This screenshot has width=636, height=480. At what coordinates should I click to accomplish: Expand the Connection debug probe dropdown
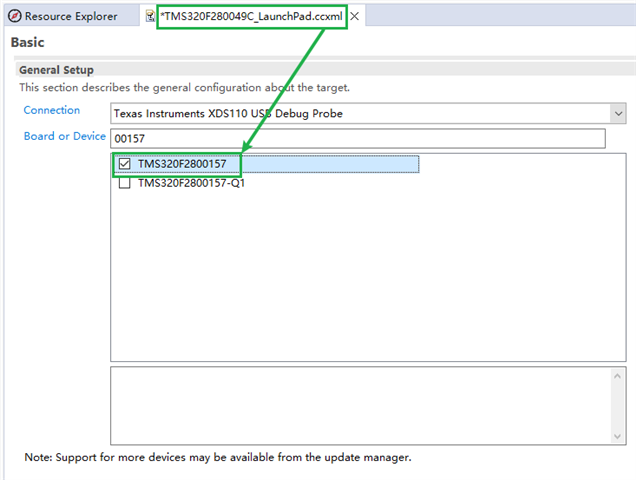click(x=618, y=114)
